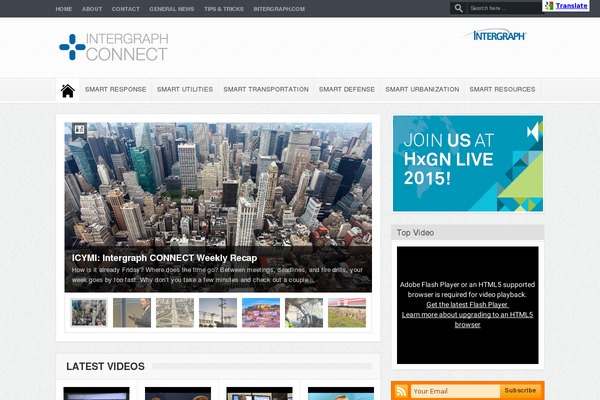Open the General News section
The image size is (600, 400).
[171, 9]
